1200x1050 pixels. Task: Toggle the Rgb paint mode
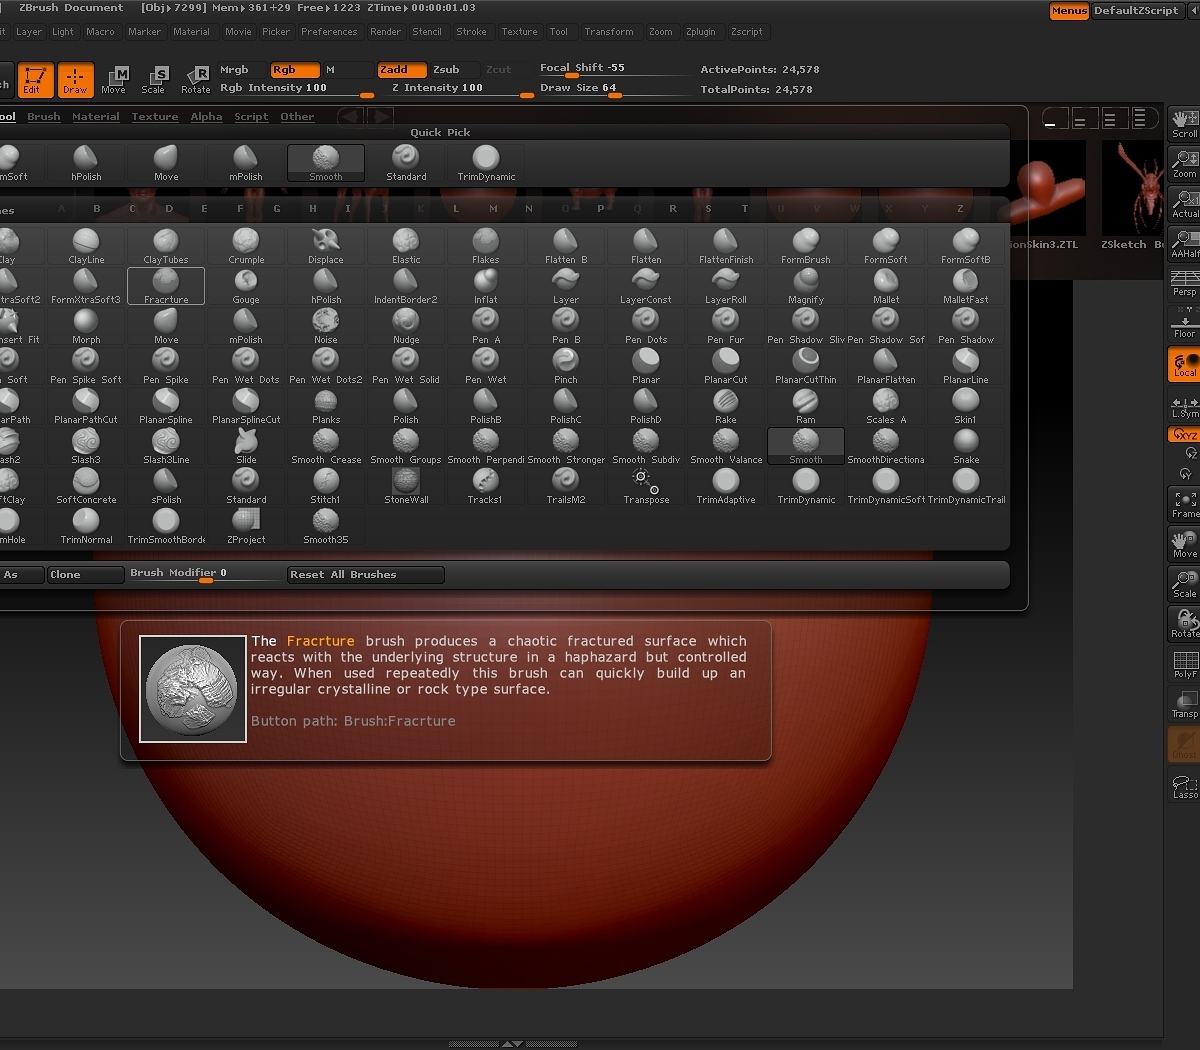click(295, 70)
